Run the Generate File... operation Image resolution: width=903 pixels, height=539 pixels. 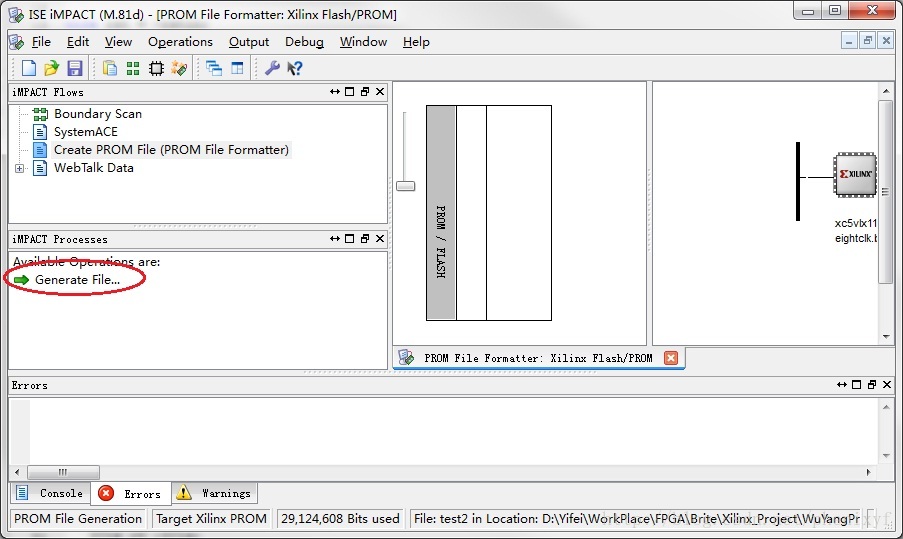click(x=77, y=280)
